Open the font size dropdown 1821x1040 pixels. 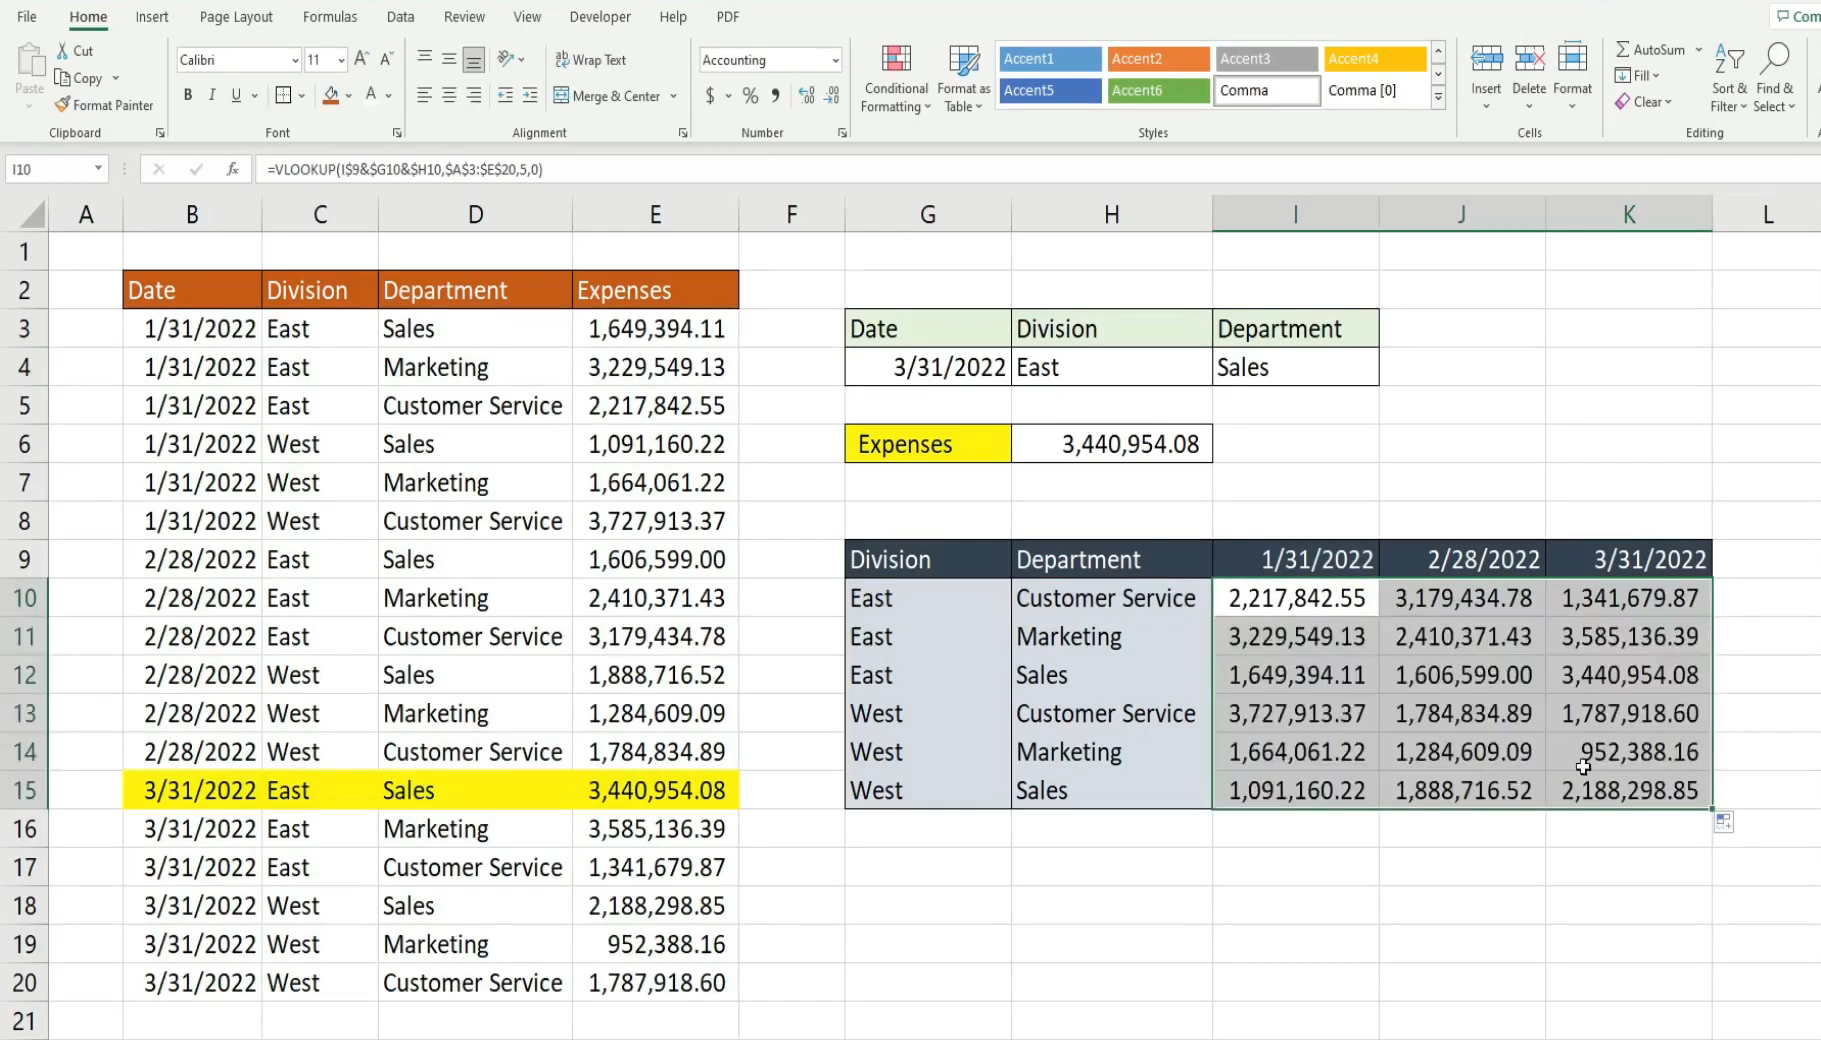(341, 60)
